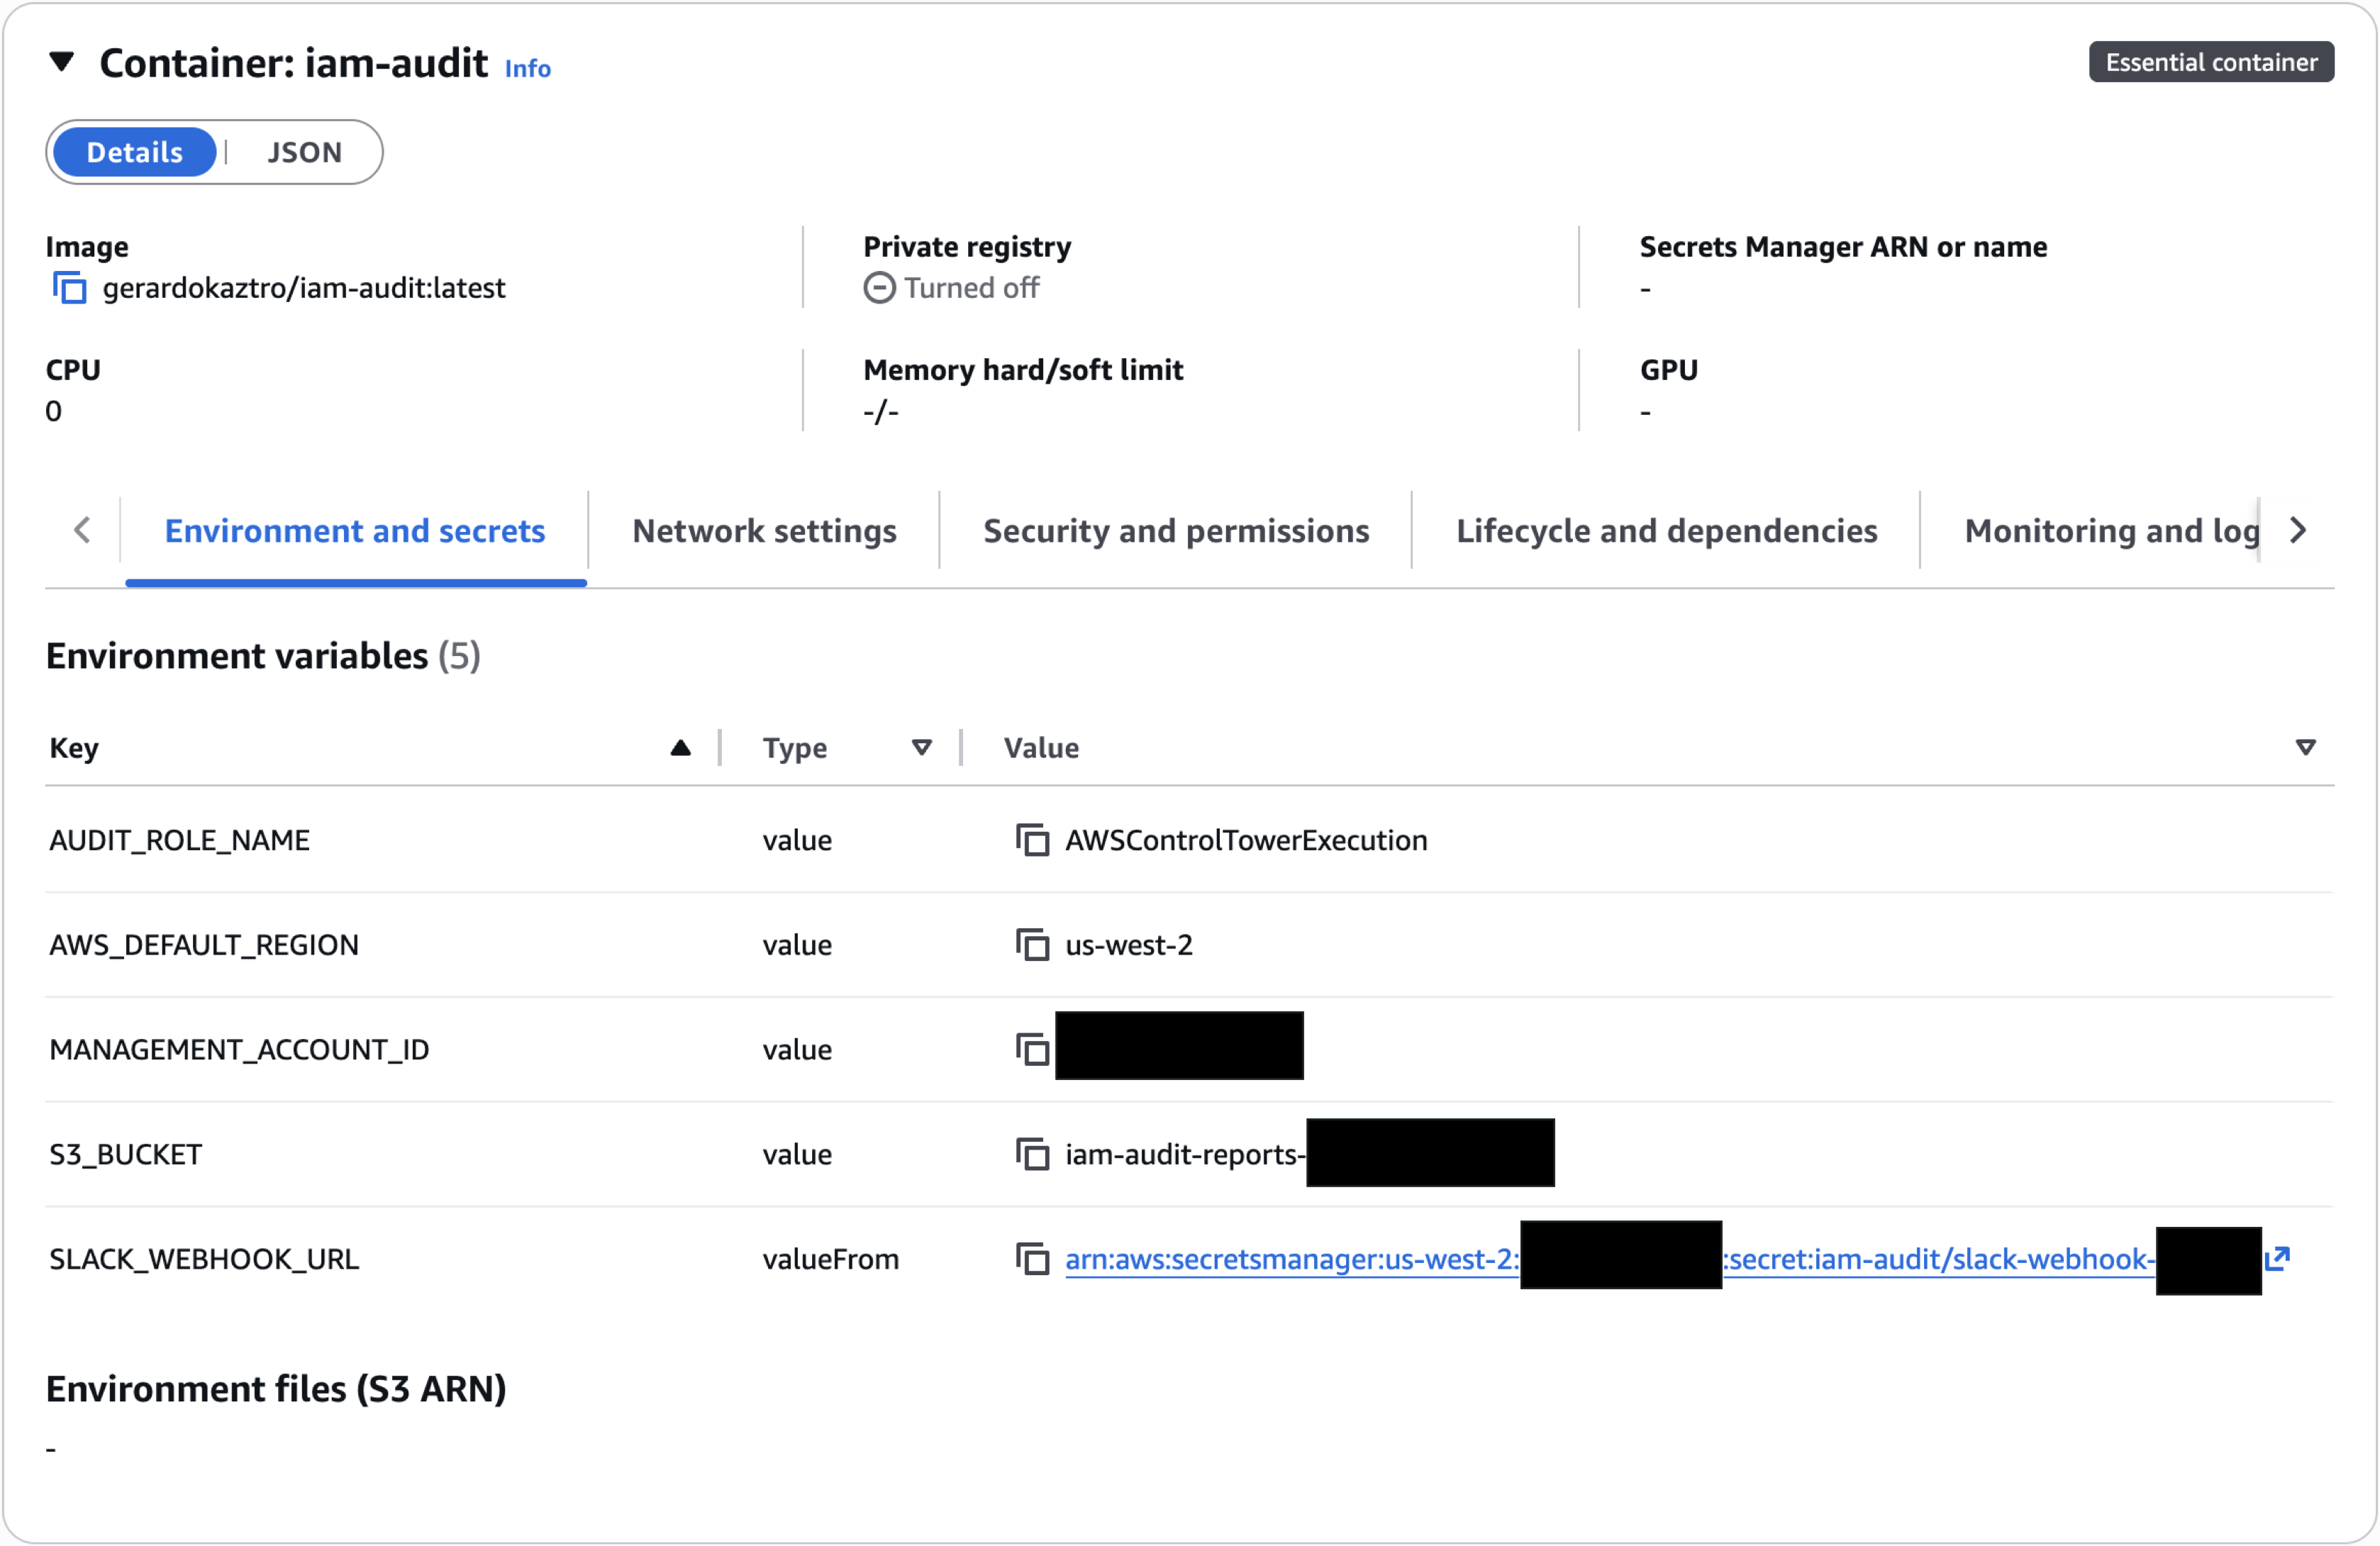
Task: Open the Security and permissions tab
Action: point(1176,530)
